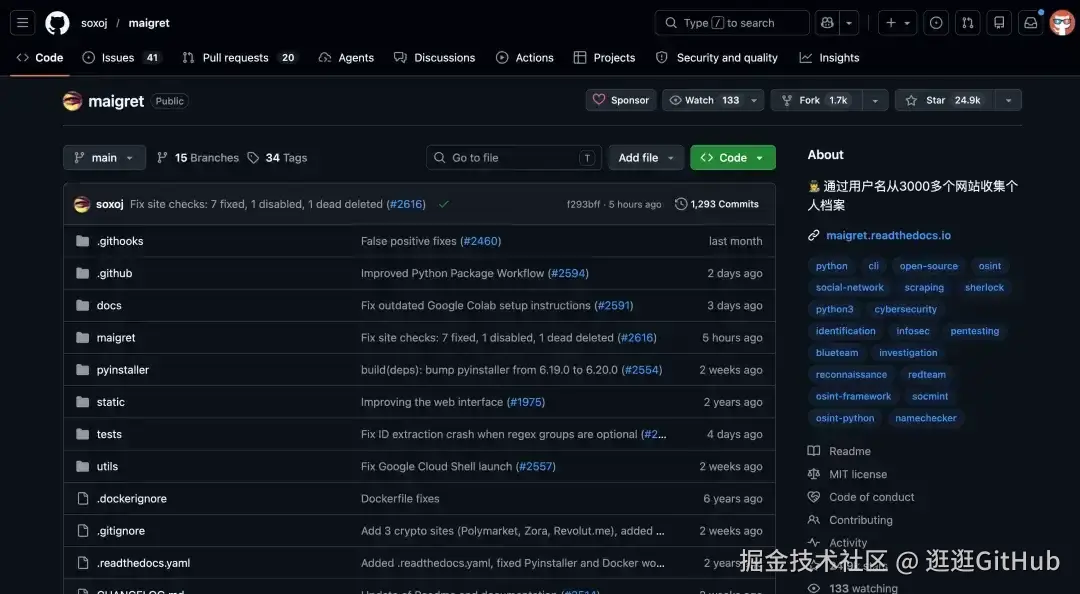Click the Sponsor button
The height and width of the screenshot is (594, 1080).
621,101
